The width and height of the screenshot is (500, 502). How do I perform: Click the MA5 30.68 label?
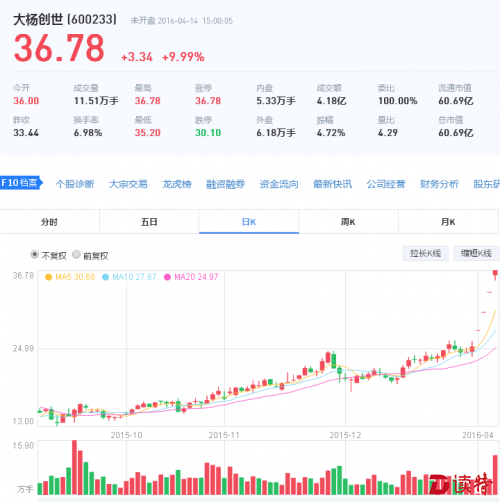(x=75, y=277)
